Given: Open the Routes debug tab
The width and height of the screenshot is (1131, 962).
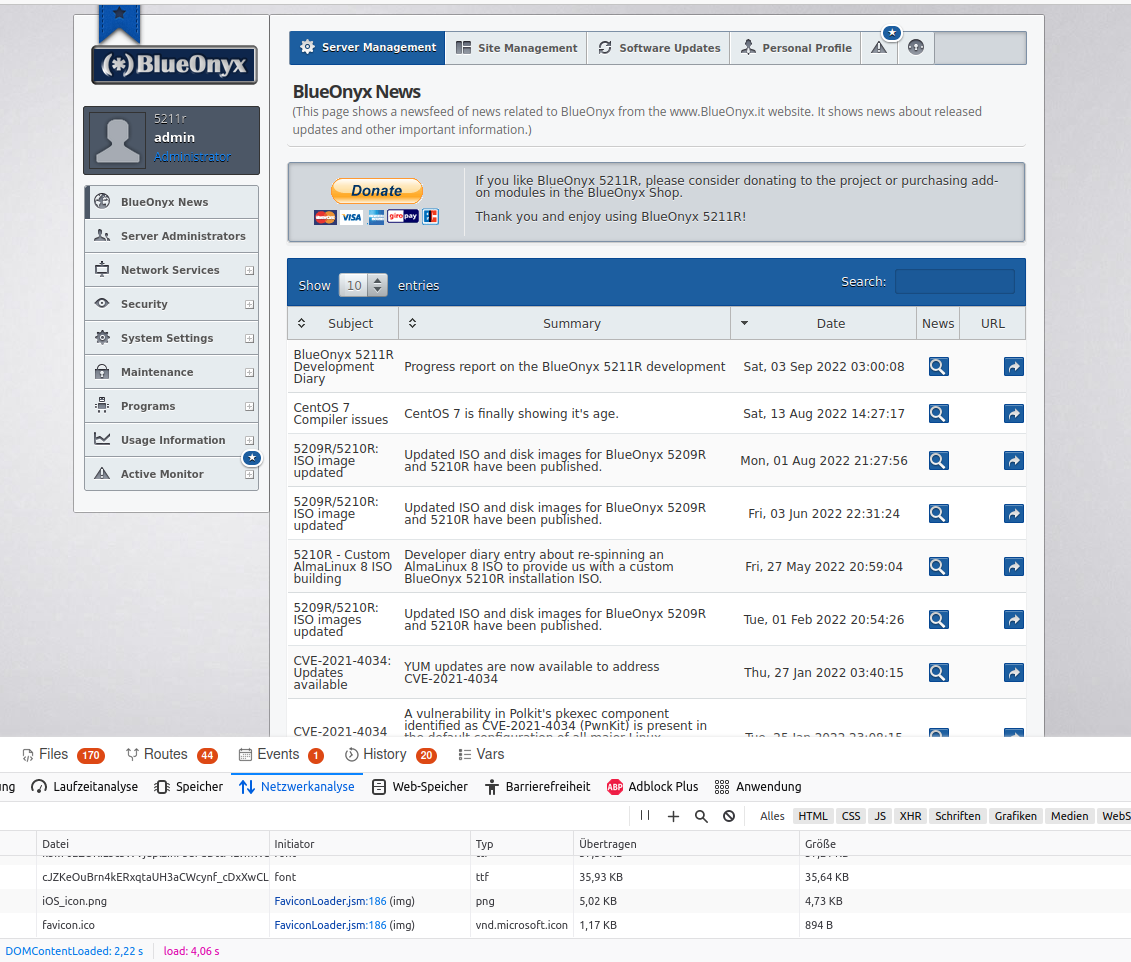Looking at the screenshot, I should [x=171, y=754].
